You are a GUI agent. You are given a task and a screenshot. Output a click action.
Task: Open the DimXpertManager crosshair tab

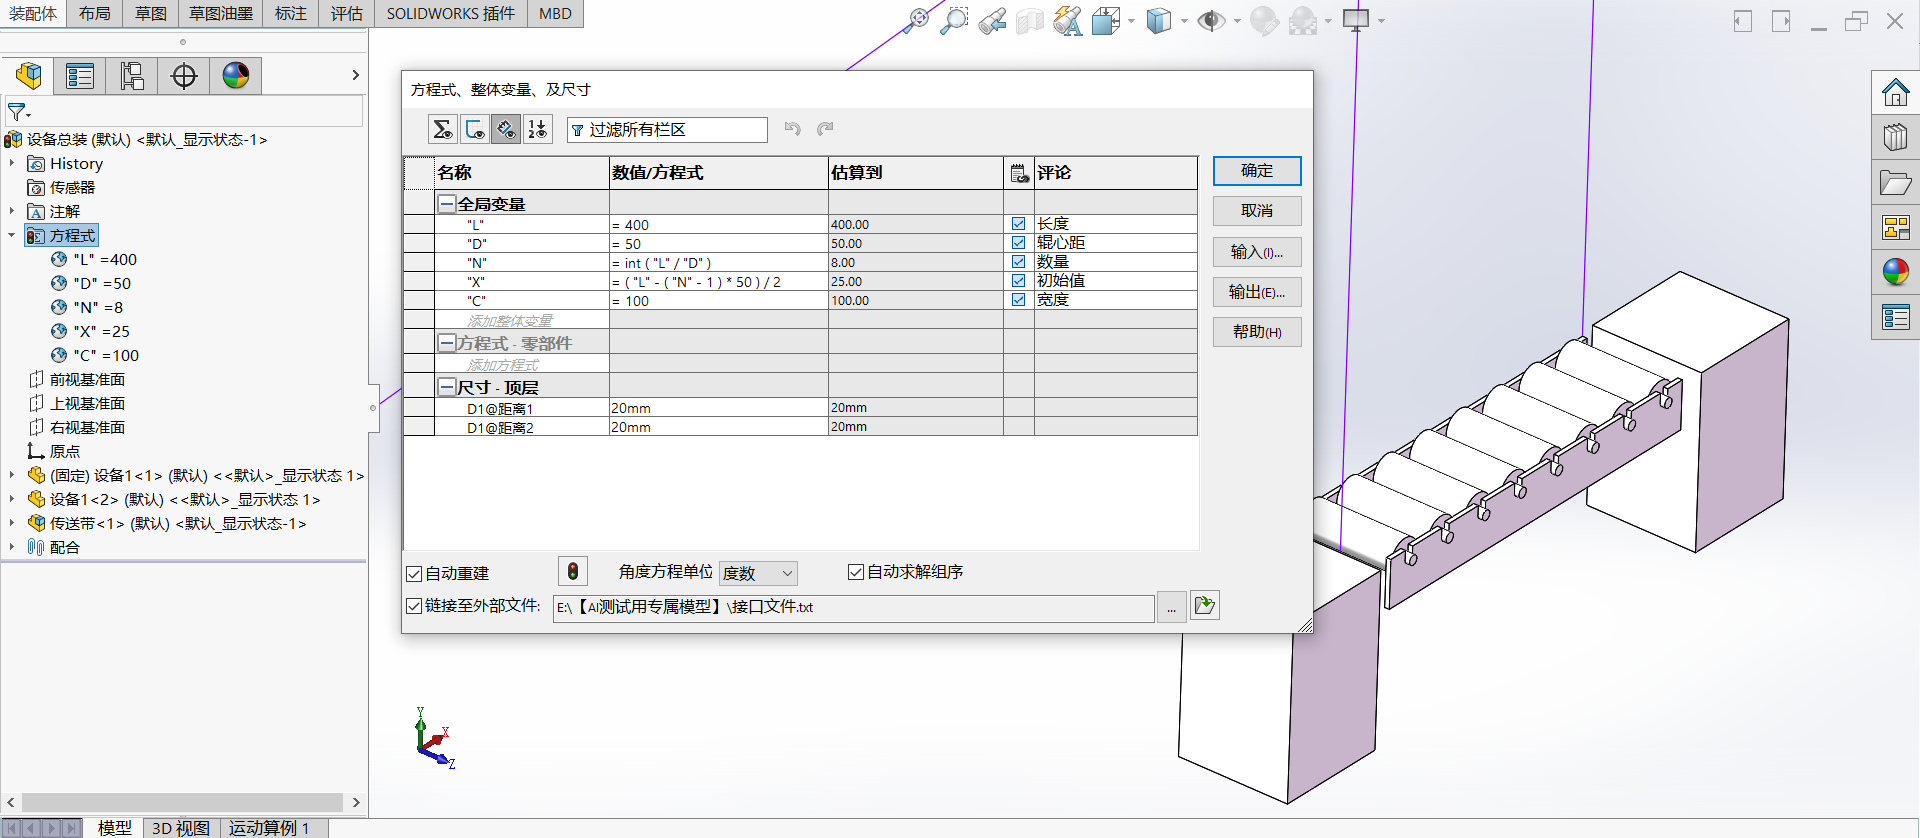point(184,76)
